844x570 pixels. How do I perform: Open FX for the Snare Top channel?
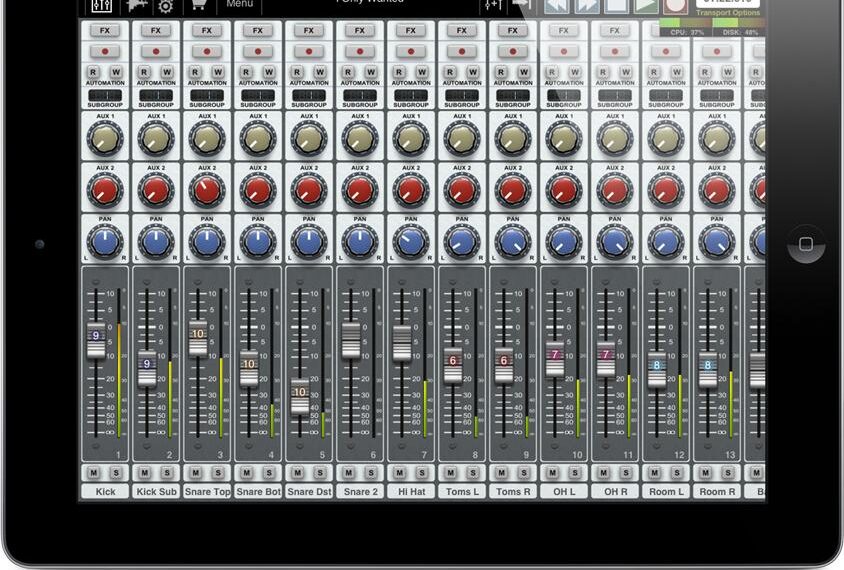[x=207, y=31]
